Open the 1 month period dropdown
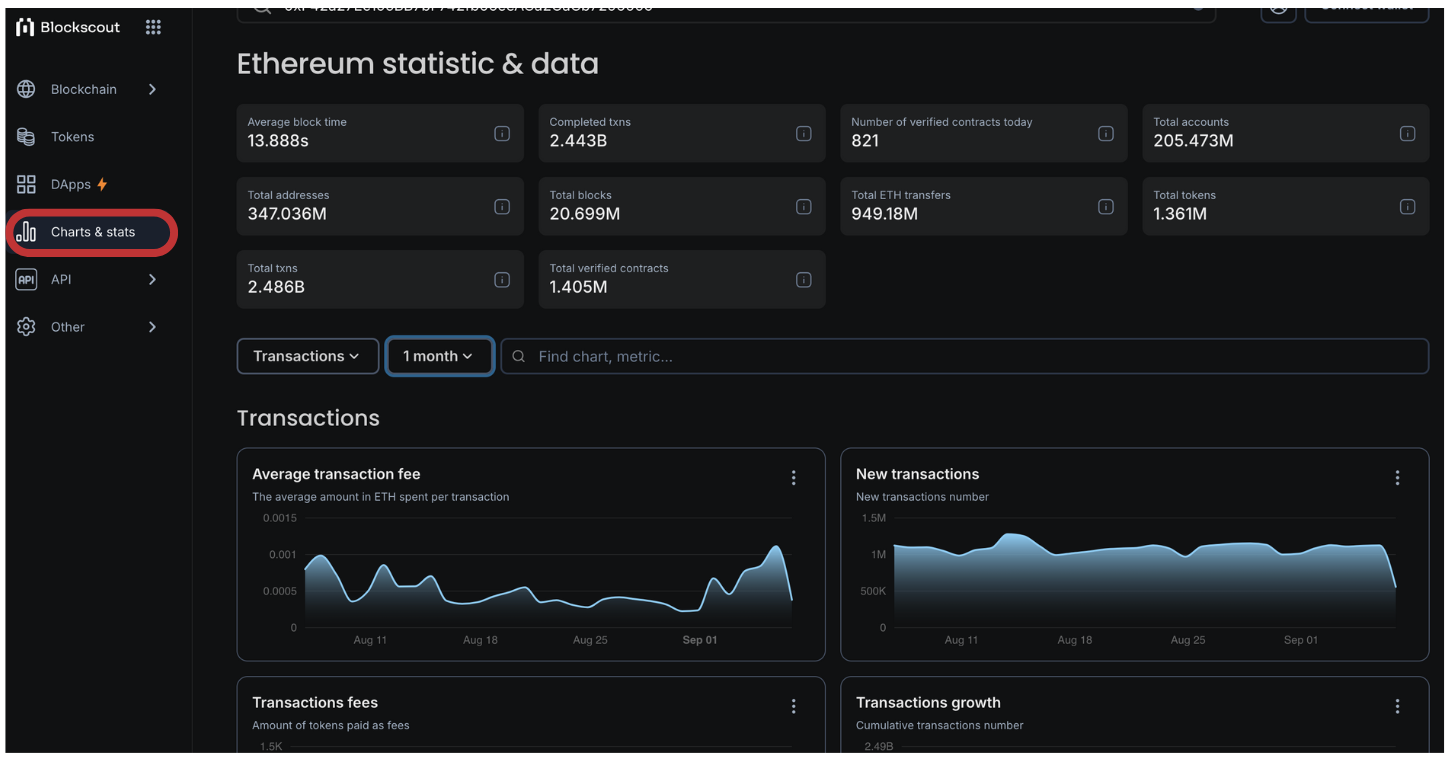1446x761 pixels. [439, 356]
